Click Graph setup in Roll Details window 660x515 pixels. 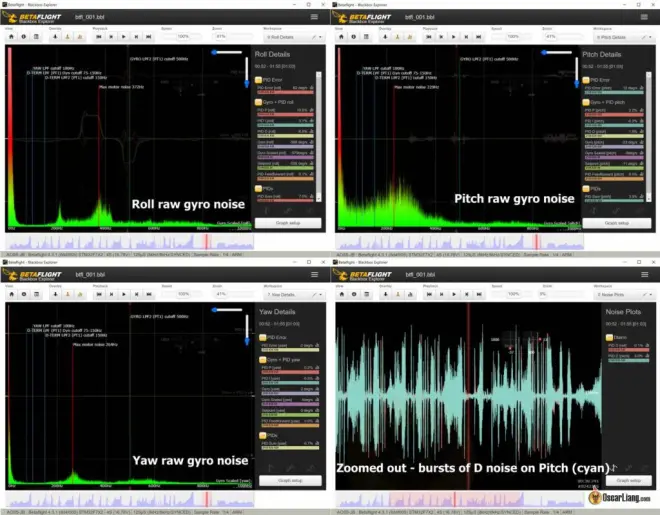pyautogui.click(x=288, y=223)
